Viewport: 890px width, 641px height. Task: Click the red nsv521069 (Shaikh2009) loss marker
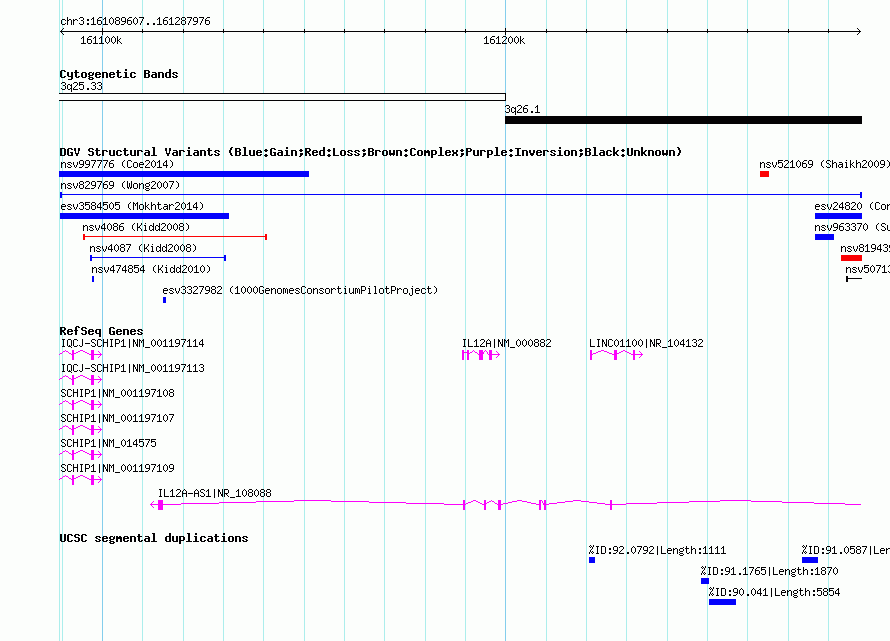(x=765, y=174)
